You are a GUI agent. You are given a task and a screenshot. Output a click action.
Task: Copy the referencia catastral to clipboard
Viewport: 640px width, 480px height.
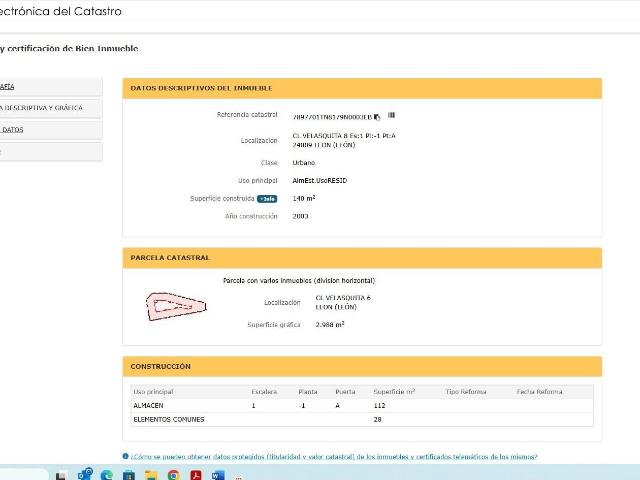[x=377, y=117]
